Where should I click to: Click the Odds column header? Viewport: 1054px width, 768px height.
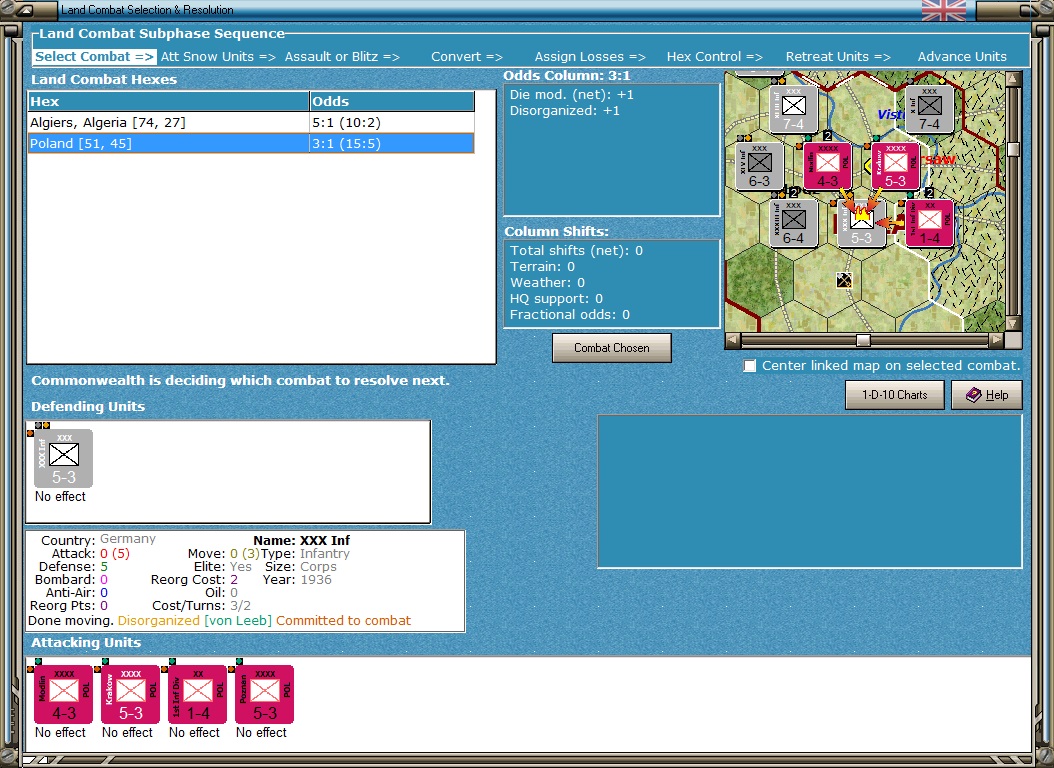[392, 101]
